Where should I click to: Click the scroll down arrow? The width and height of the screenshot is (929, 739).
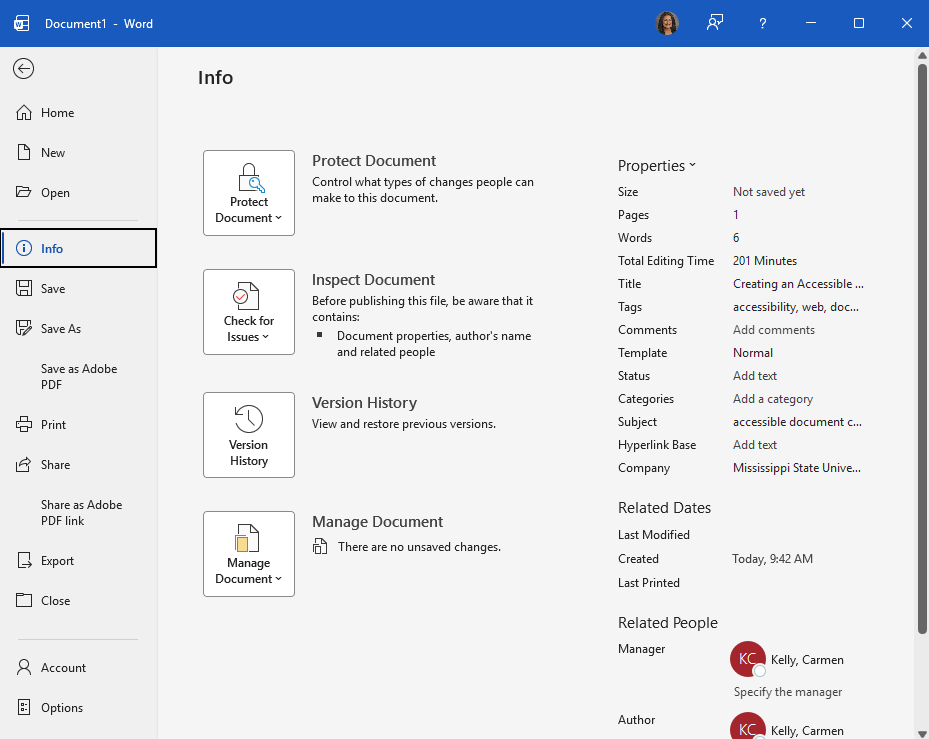(922, 734)
